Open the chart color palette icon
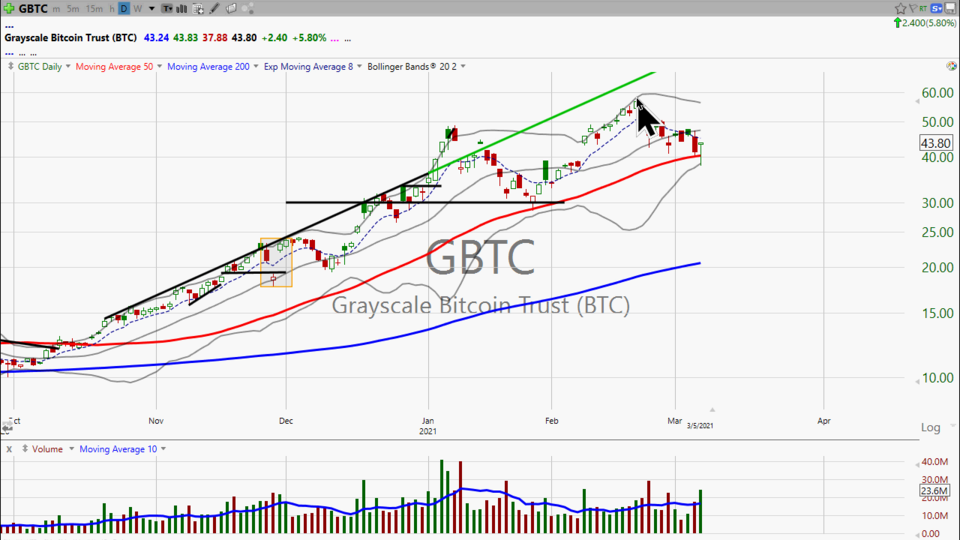Screen dimensions: 960x540 click(x=951, y=66)
